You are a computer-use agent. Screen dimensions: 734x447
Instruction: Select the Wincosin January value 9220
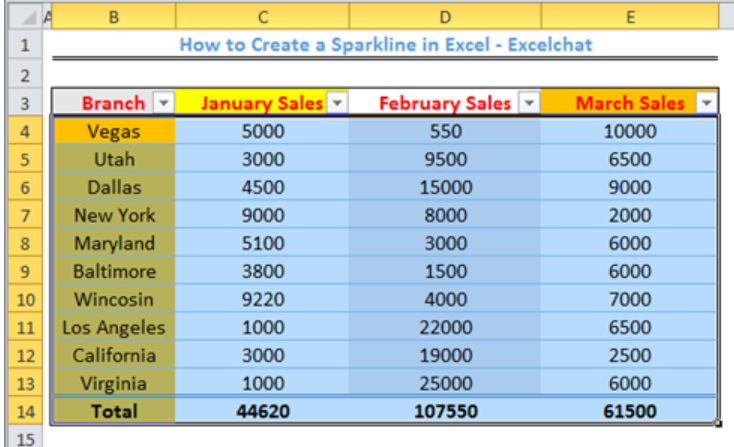pyautogui.click(x=263, y=299)
